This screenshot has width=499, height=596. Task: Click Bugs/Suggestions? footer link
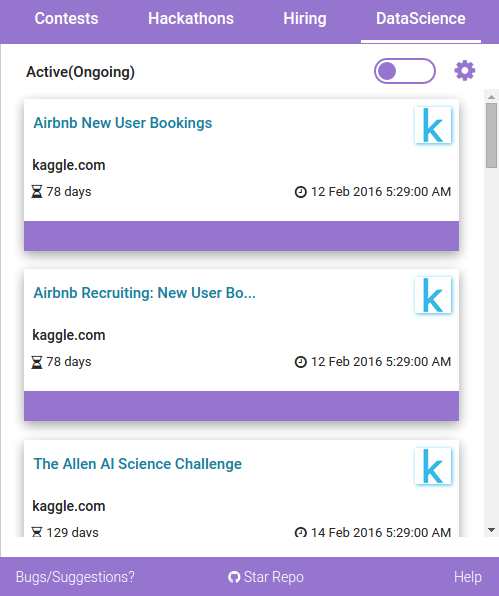coord(75,577)
